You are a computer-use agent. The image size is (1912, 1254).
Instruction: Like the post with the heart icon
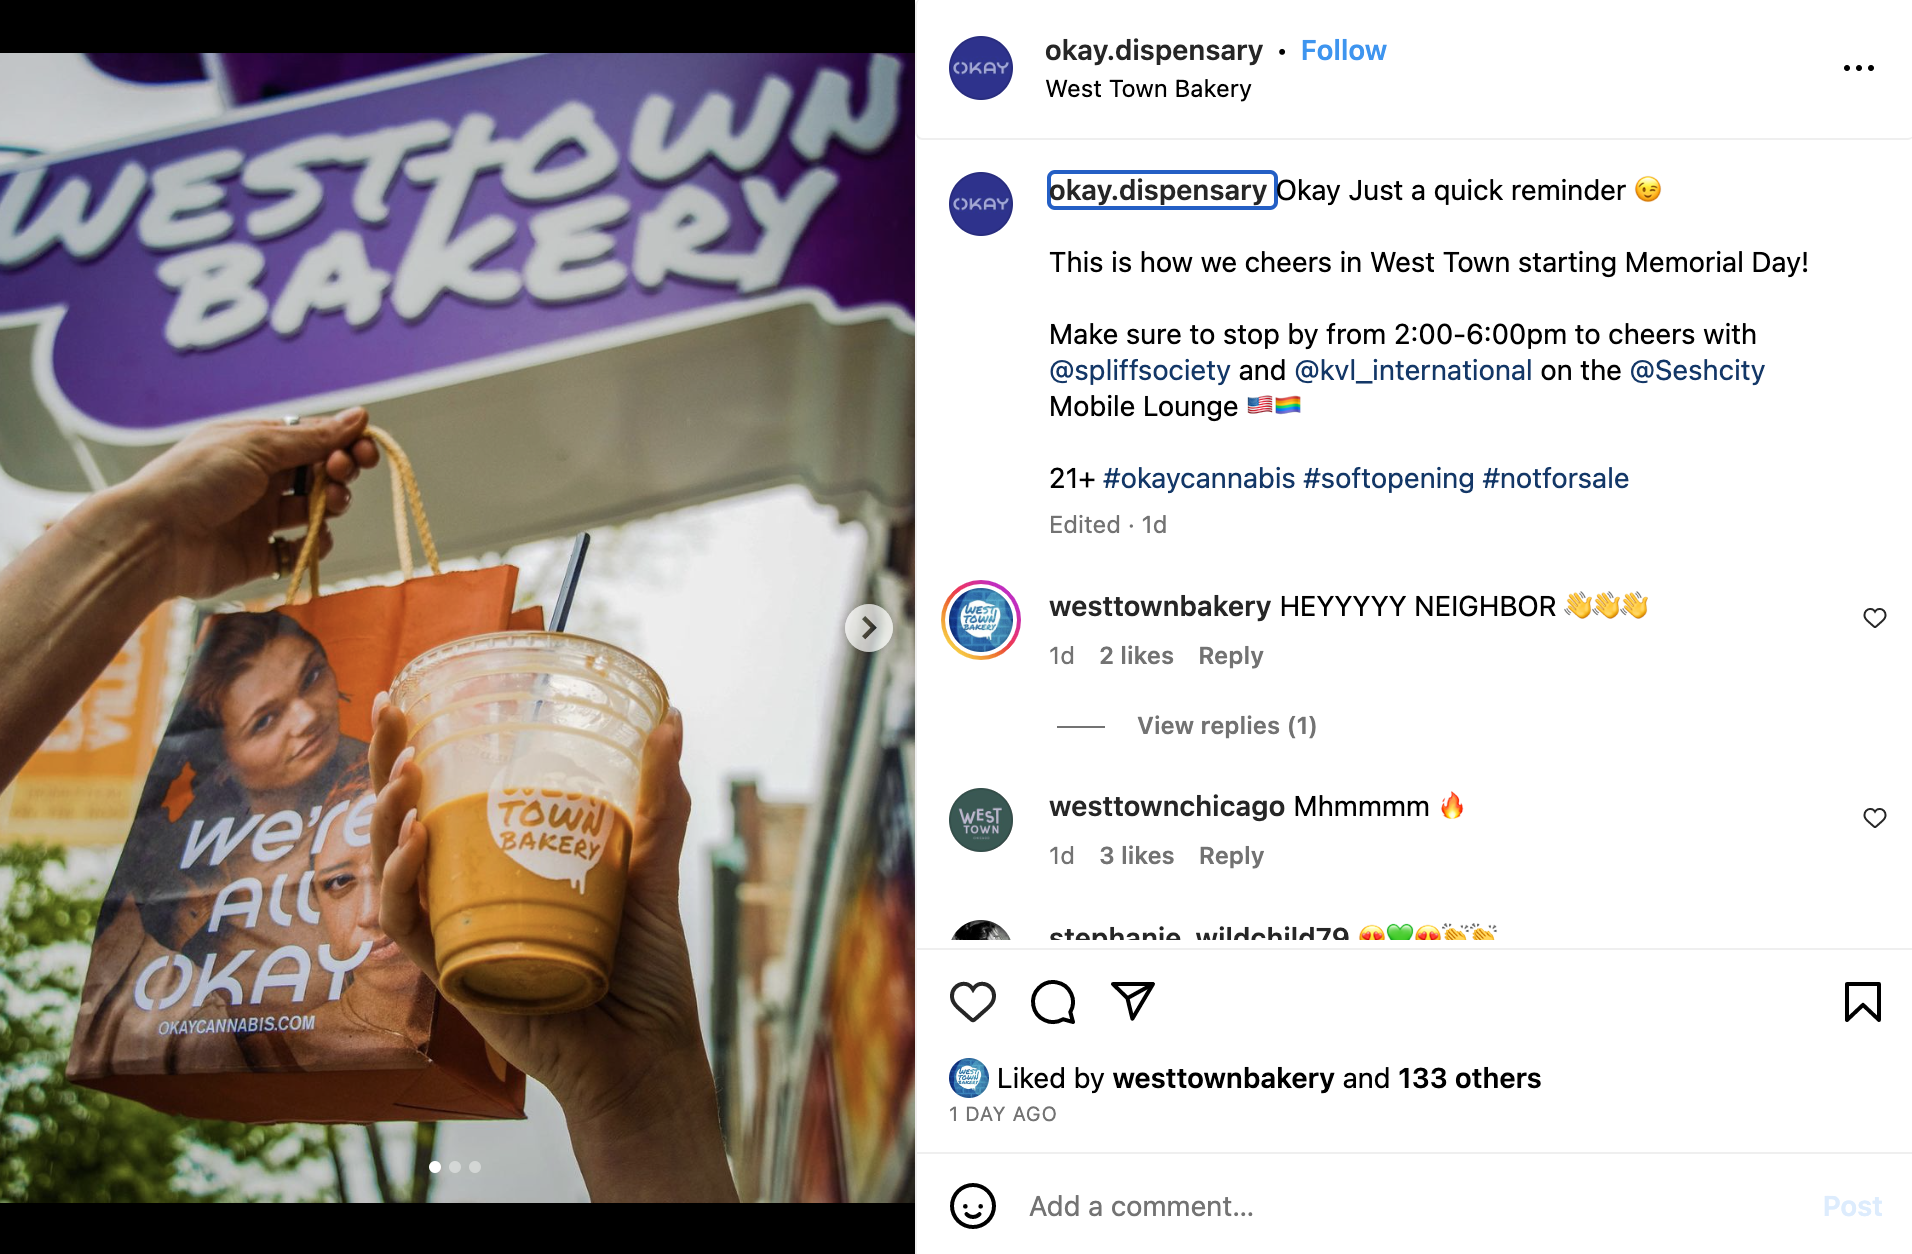tap(972, 1002)
